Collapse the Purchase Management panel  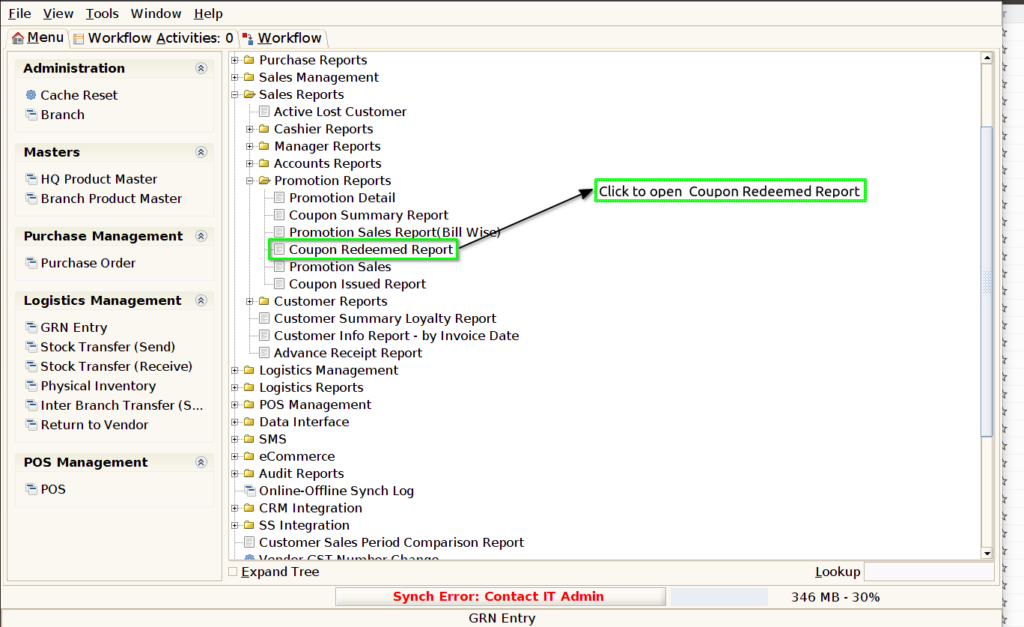point(201,236)
